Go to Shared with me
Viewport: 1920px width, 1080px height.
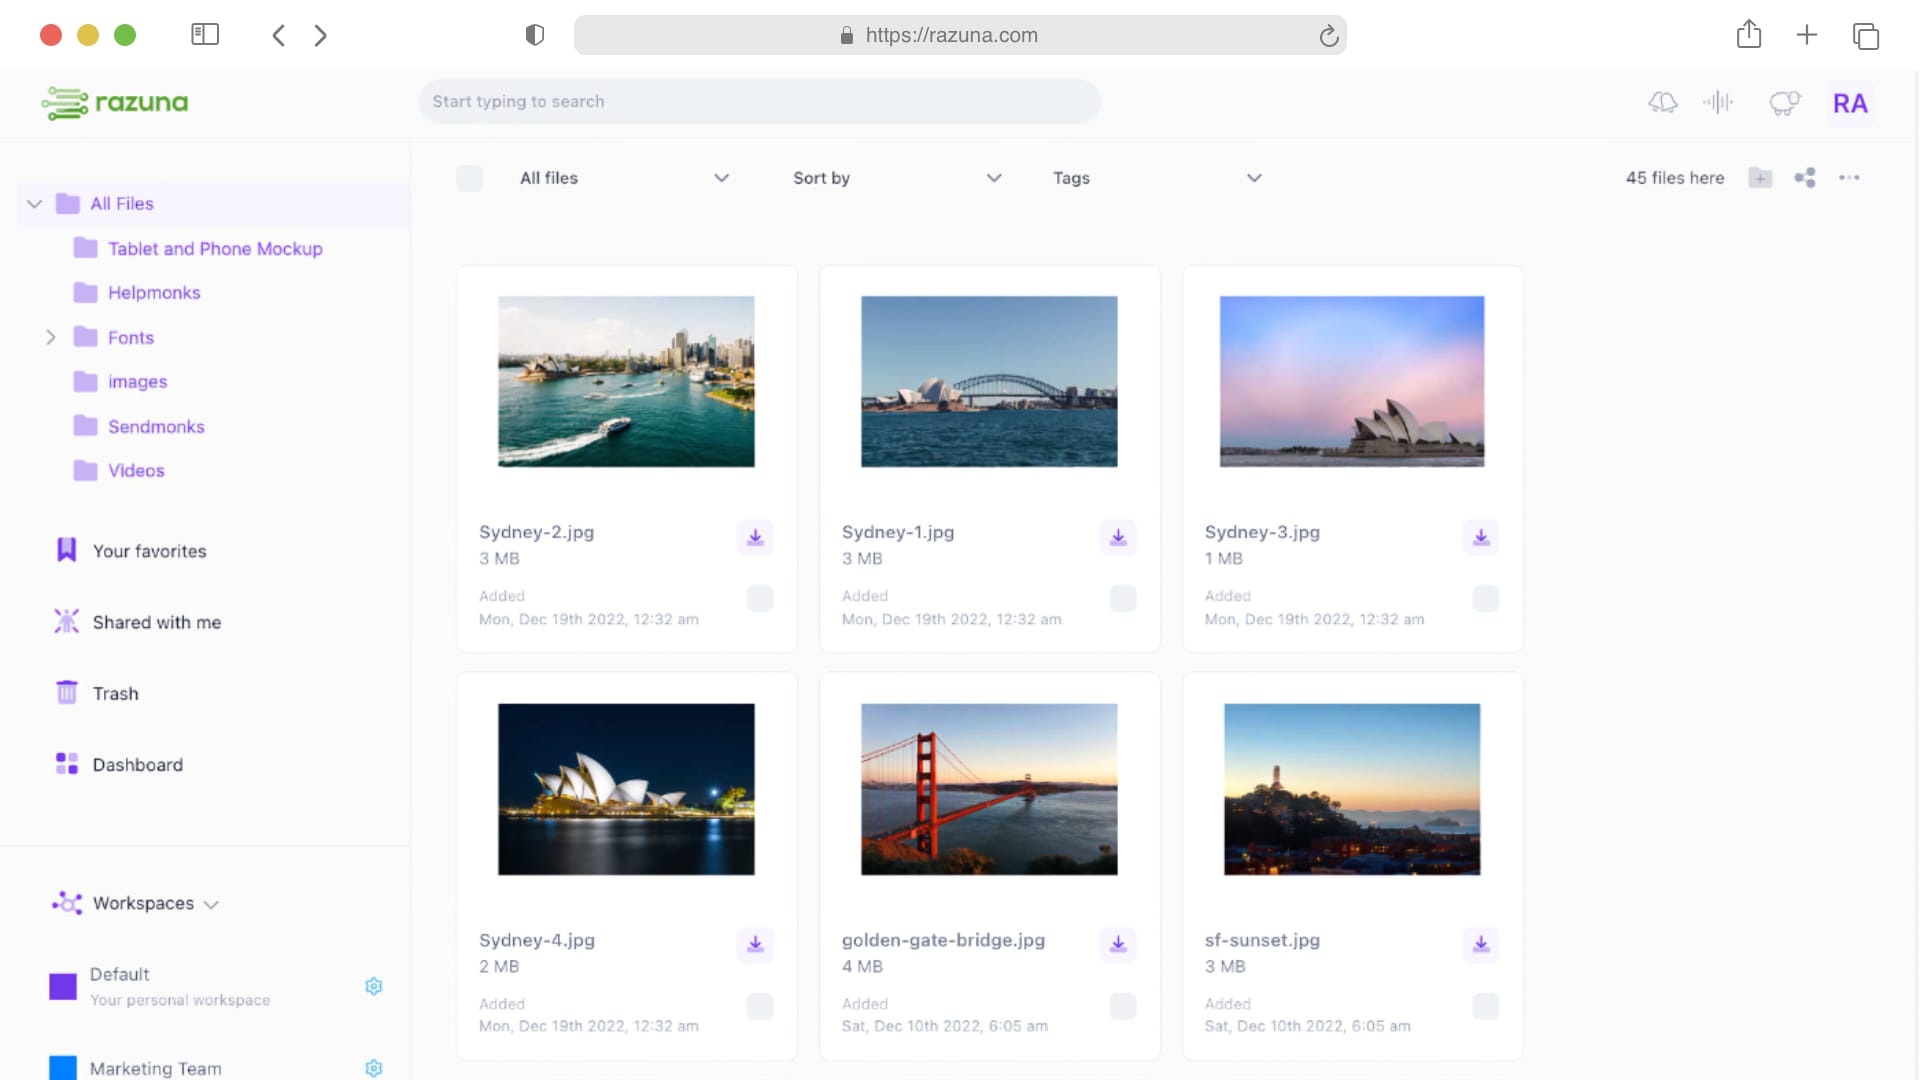point(157,622)
